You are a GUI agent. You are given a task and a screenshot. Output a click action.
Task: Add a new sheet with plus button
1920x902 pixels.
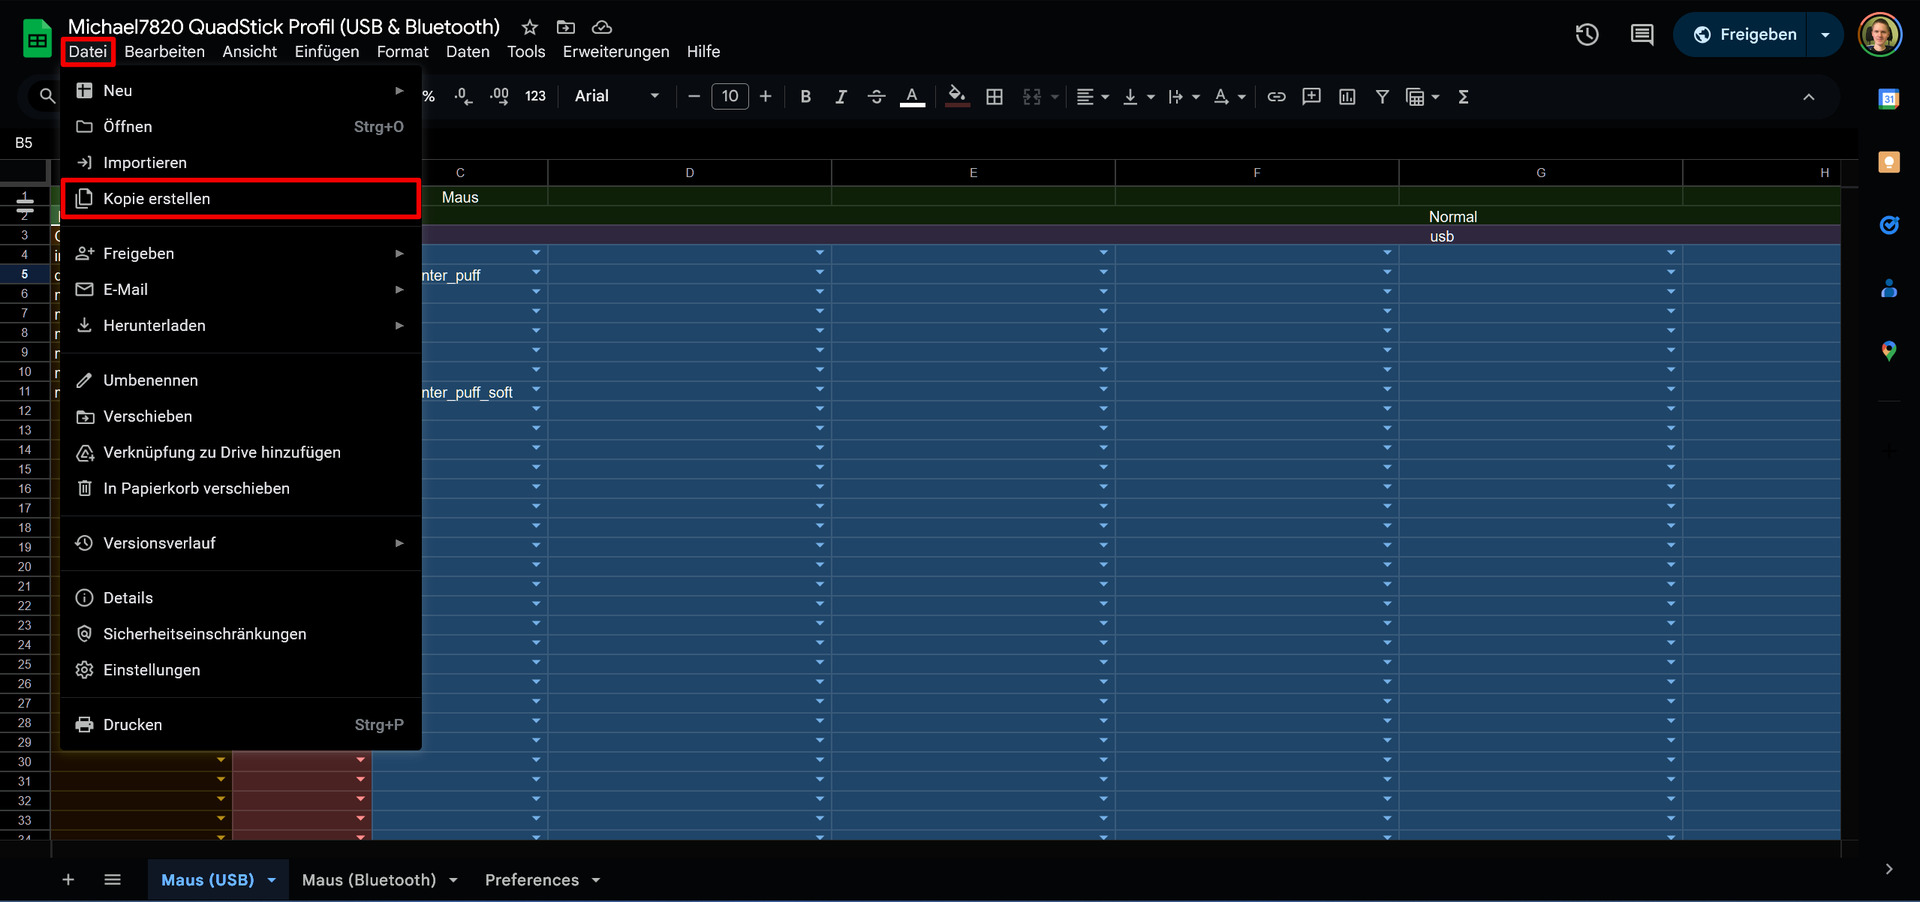(68, 880)
